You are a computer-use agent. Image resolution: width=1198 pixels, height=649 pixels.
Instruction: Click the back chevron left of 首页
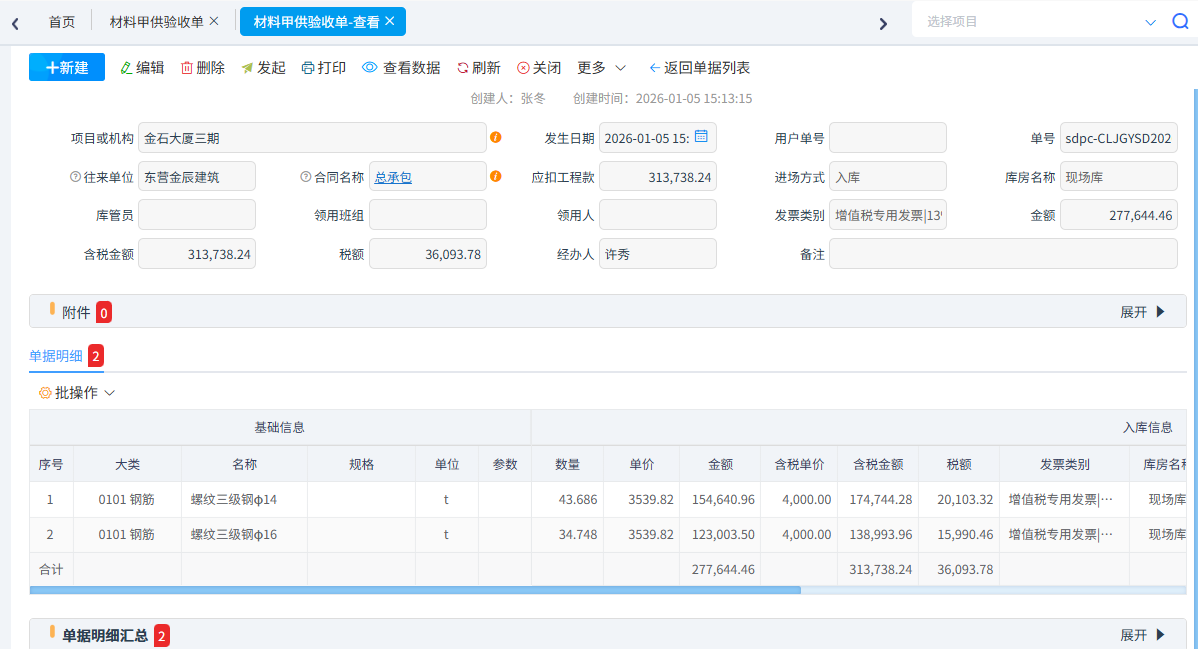[14, 22]
